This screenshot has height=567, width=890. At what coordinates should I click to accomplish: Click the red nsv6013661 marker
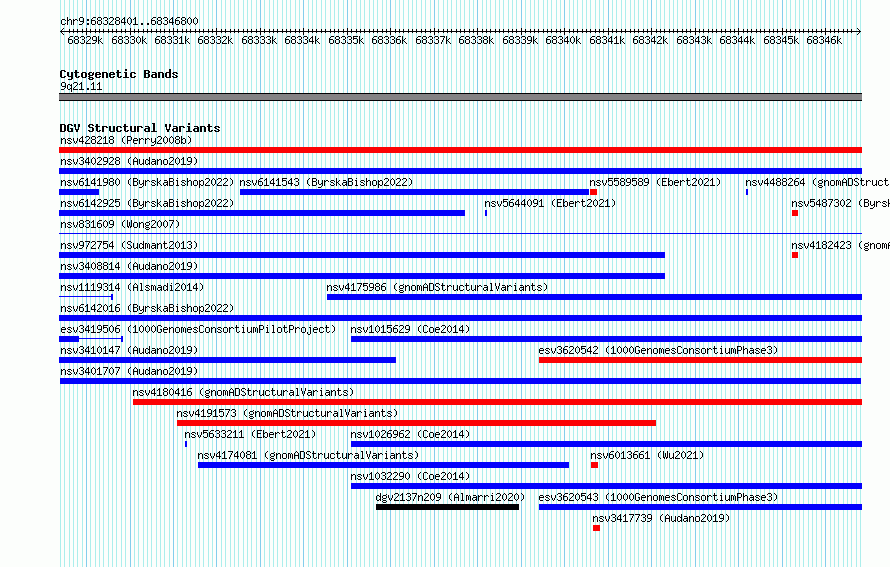(594, 465)
